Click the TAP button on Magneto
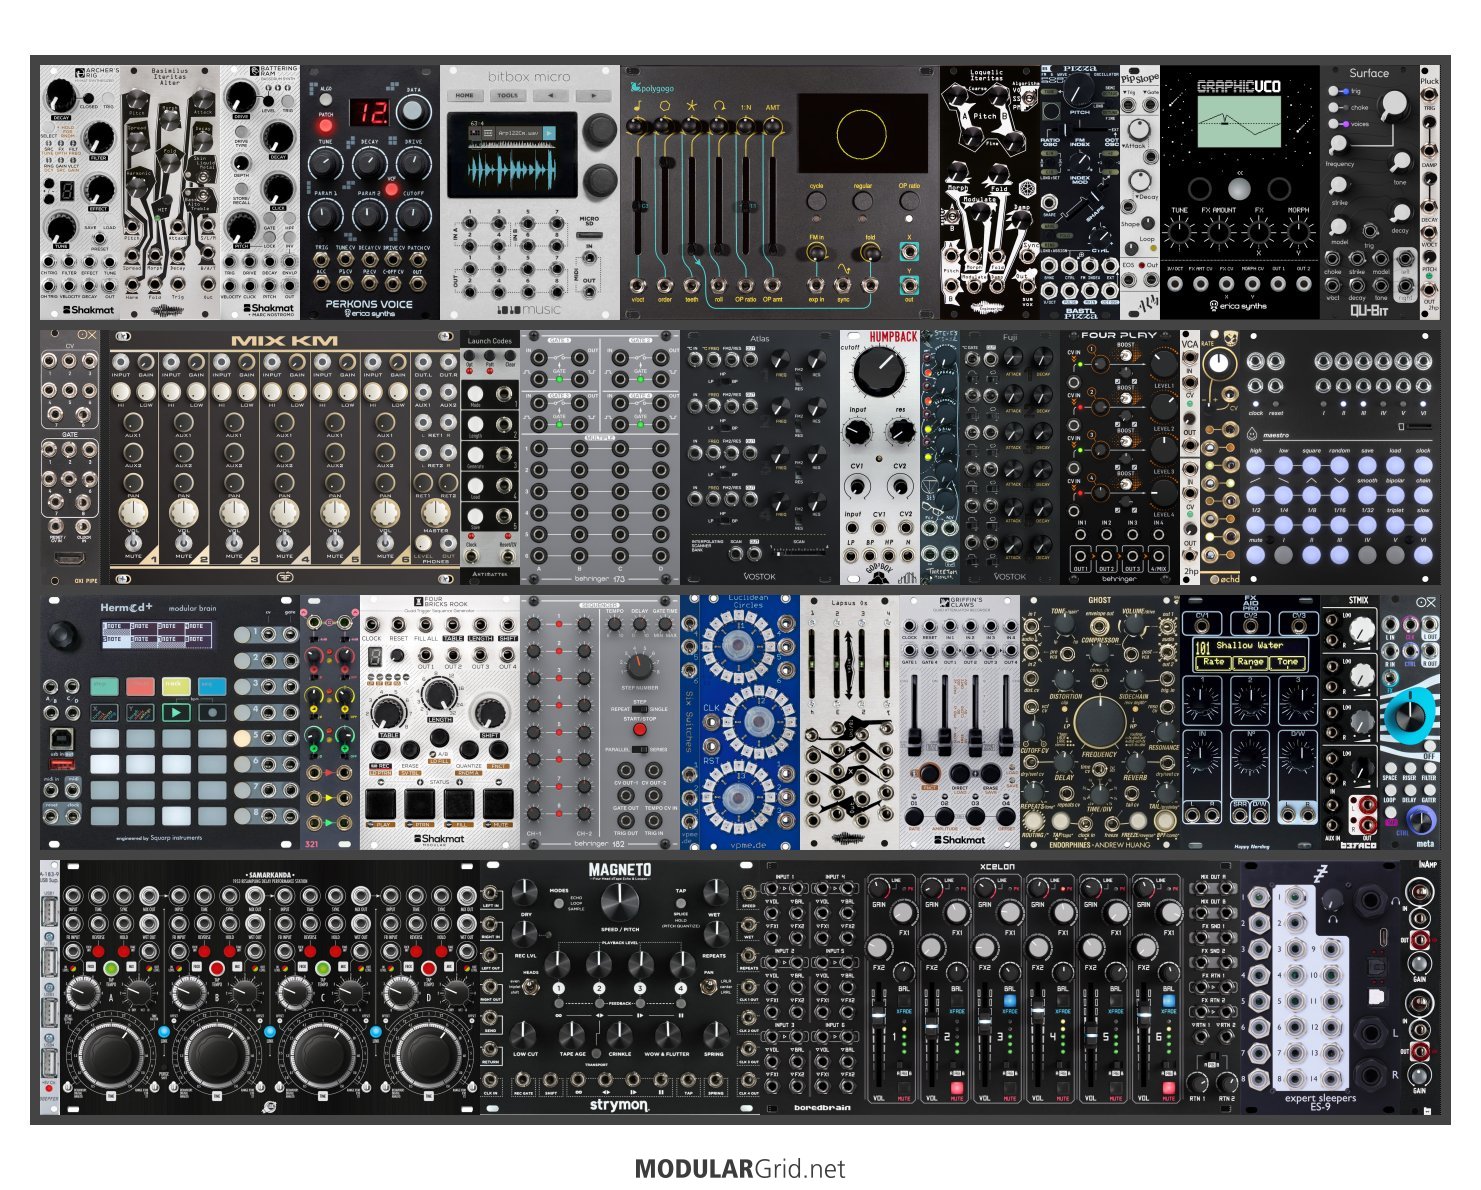 click(x=681, y=903)
